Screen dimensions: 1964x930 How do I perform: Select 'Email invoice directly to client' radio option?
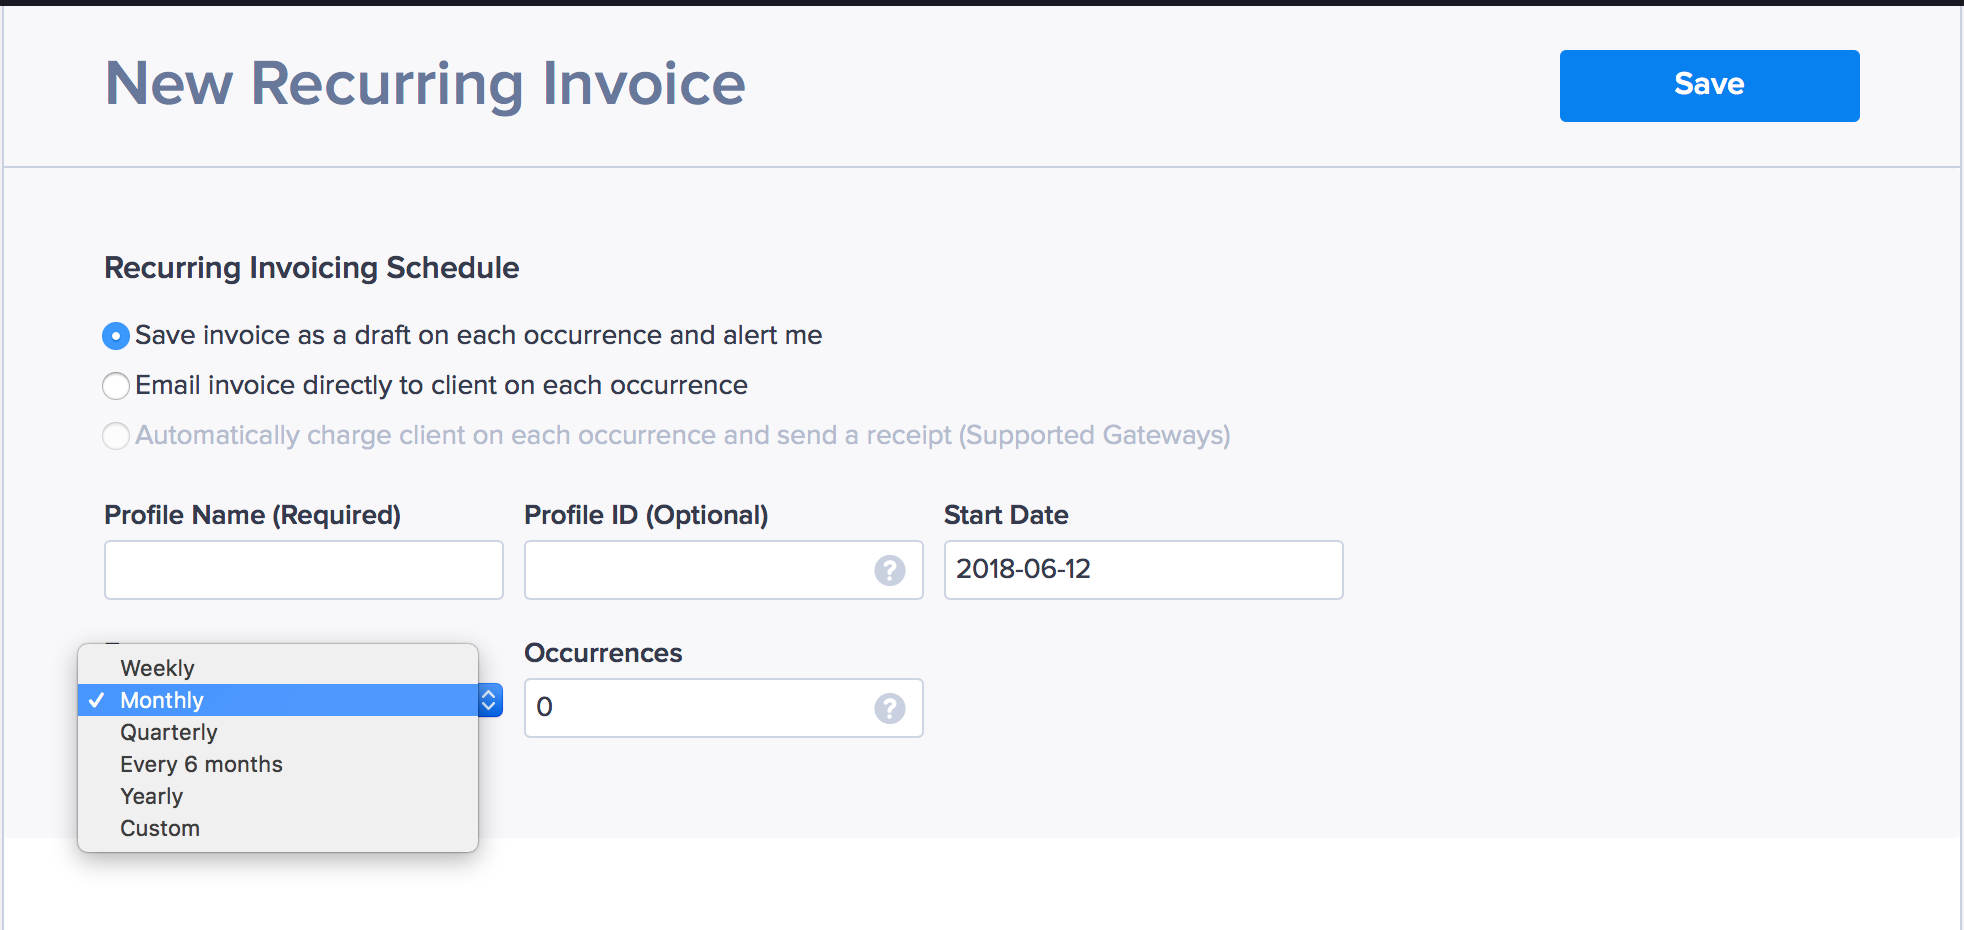click(116, 386)
